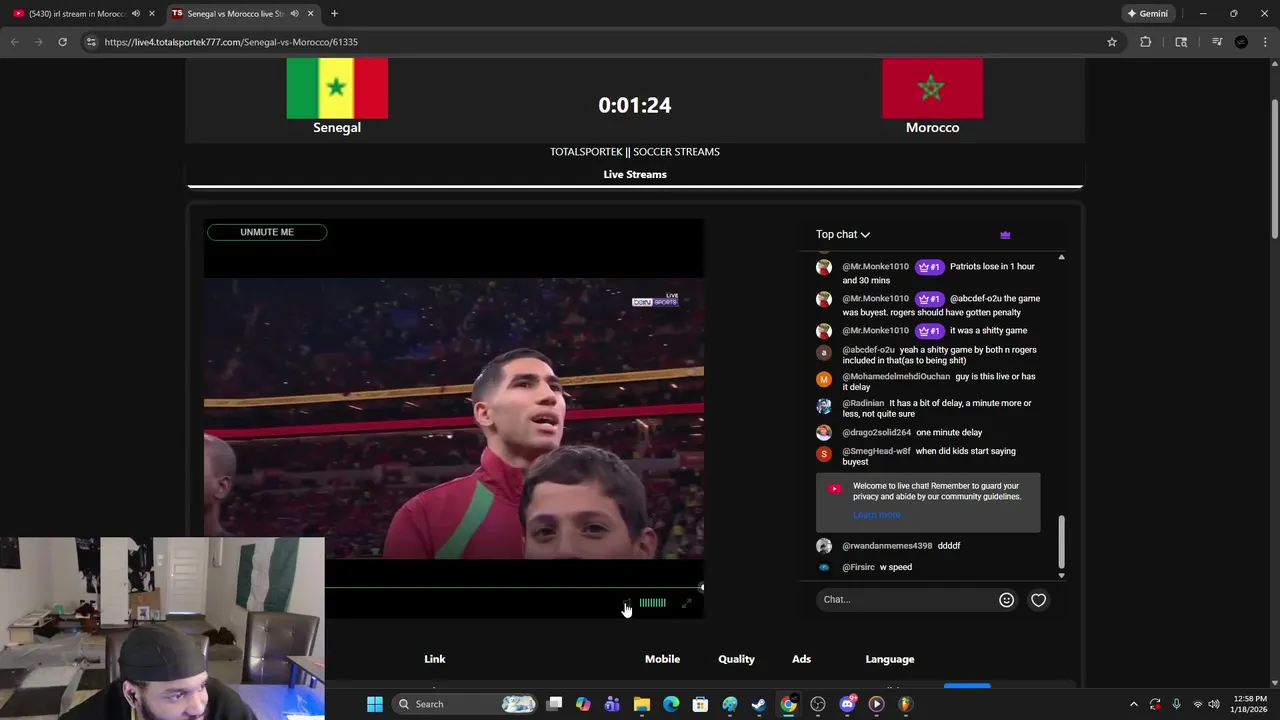Click the @Radinian username in chat
This screenshot has width=1280, height=720.
[x=863, y=403]
